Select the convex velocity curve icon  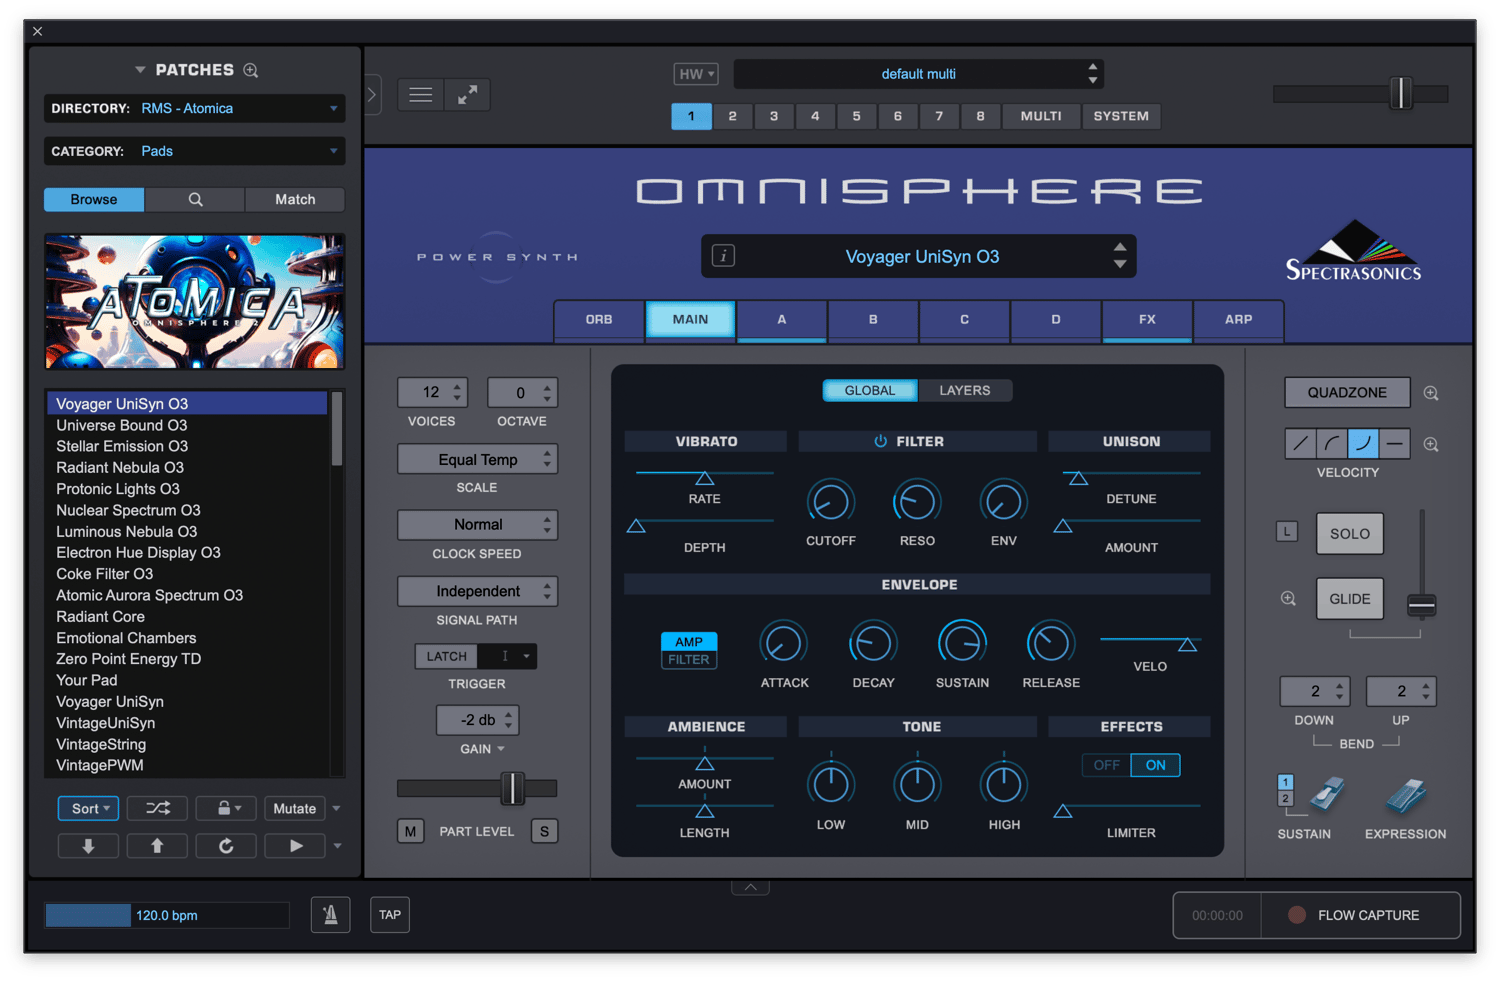point(1331,443)
